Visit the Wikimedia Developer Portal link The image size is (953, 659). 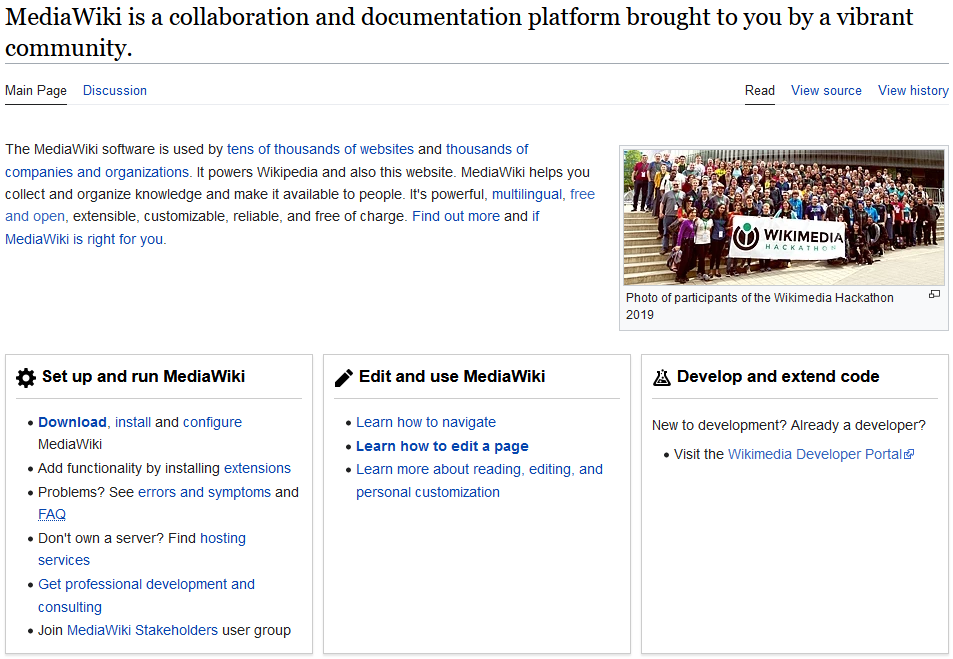[815, 454]
